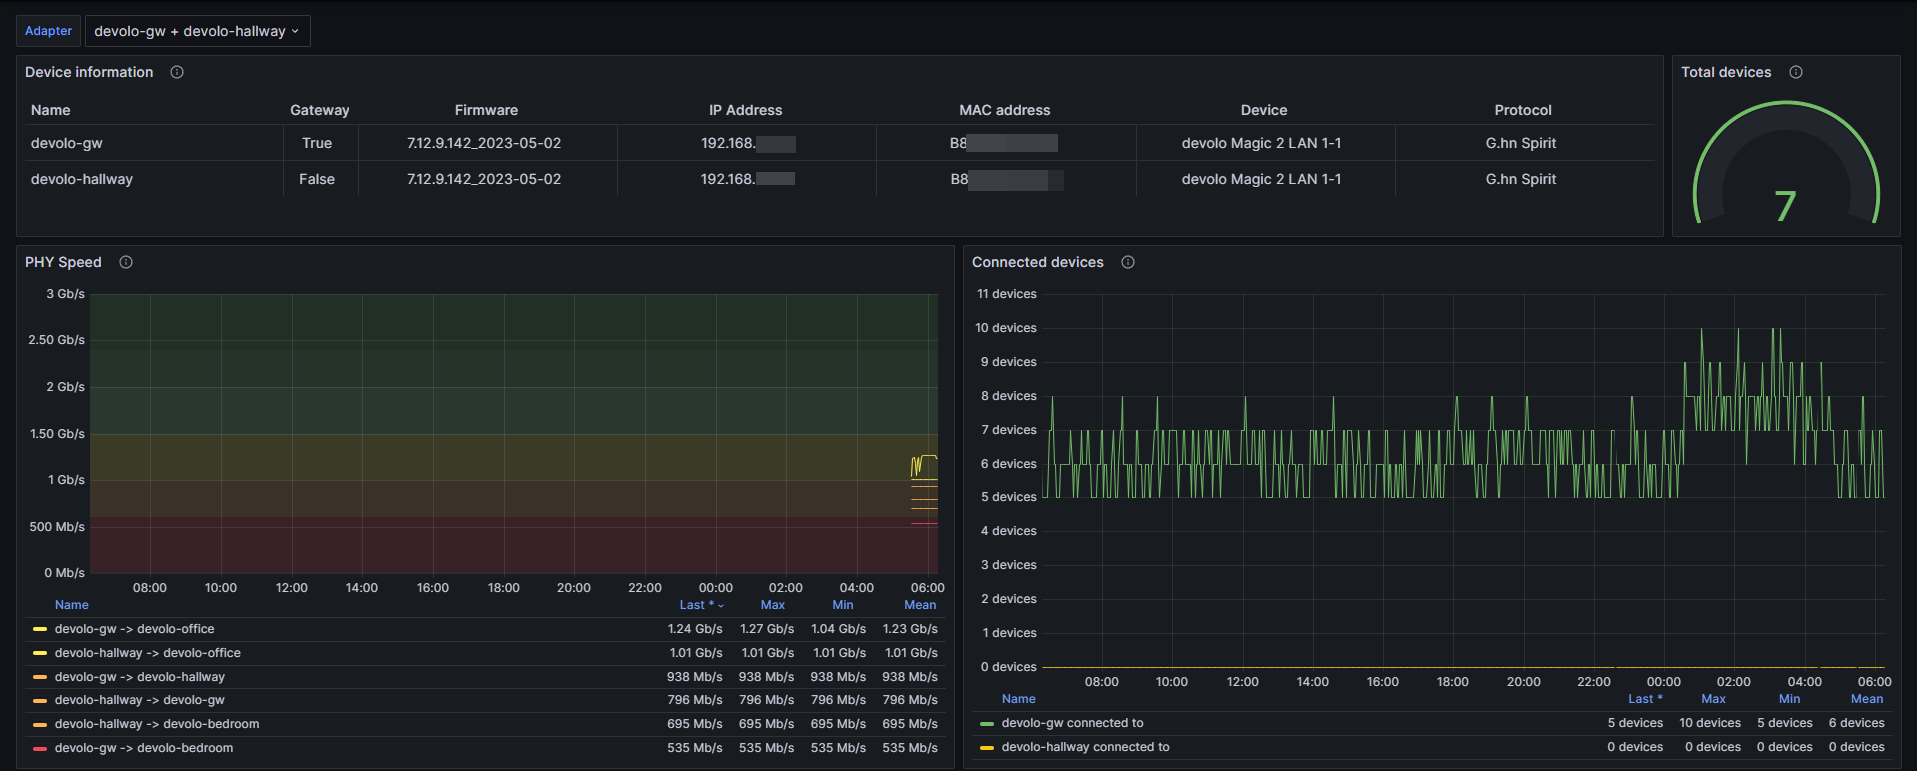The height and width of the screenshot is (771, 1917).
Task: Toggle devolo-gw -> devolo-office series visibility
Action: (x=134, y=629)
